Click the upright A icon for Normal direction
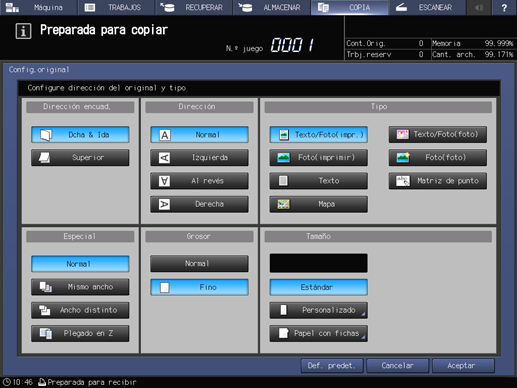The height and width of the screenshot is (388, 517). click(x=165, y=135)
